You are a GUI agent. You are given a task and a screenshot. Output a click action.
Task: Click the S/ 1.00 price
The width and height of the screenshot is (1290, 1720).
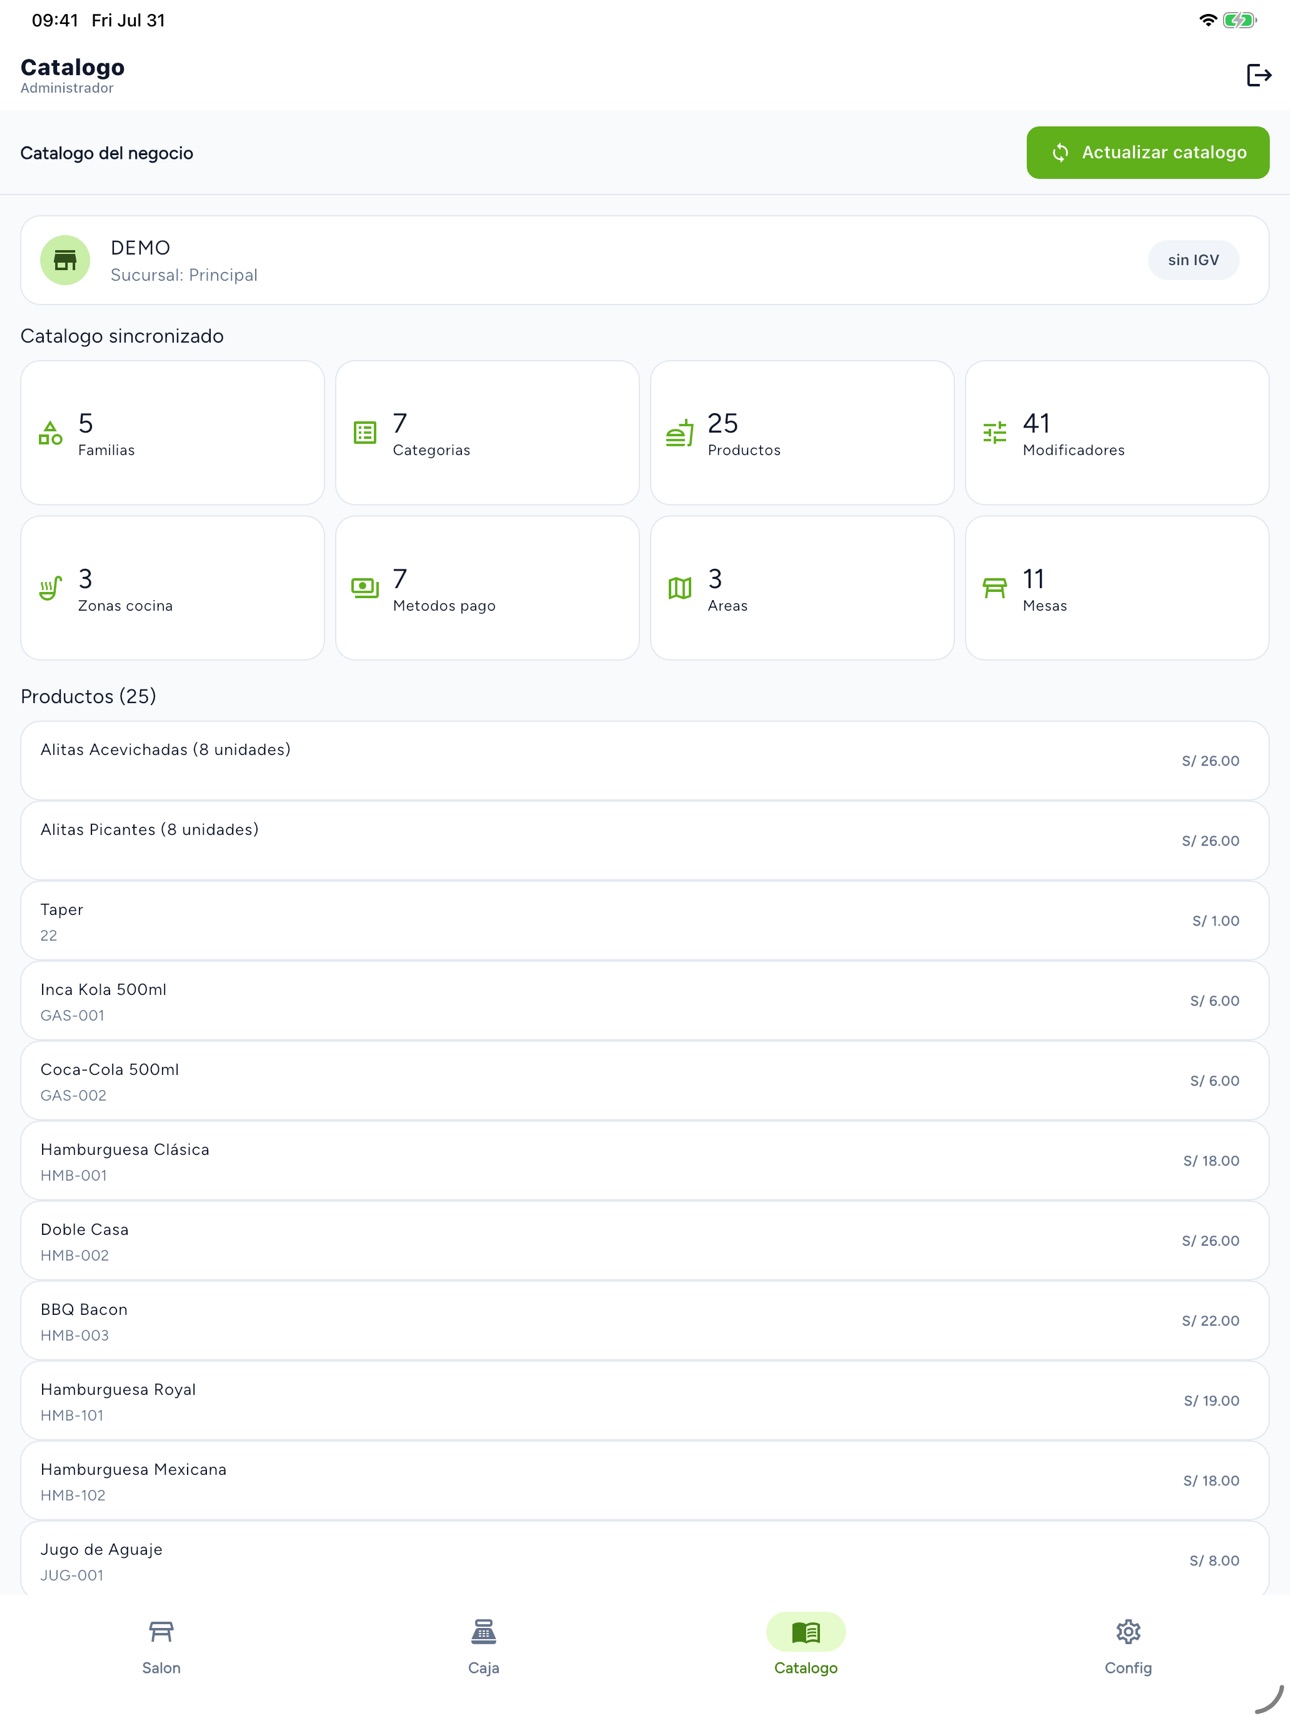[1216, 921]
